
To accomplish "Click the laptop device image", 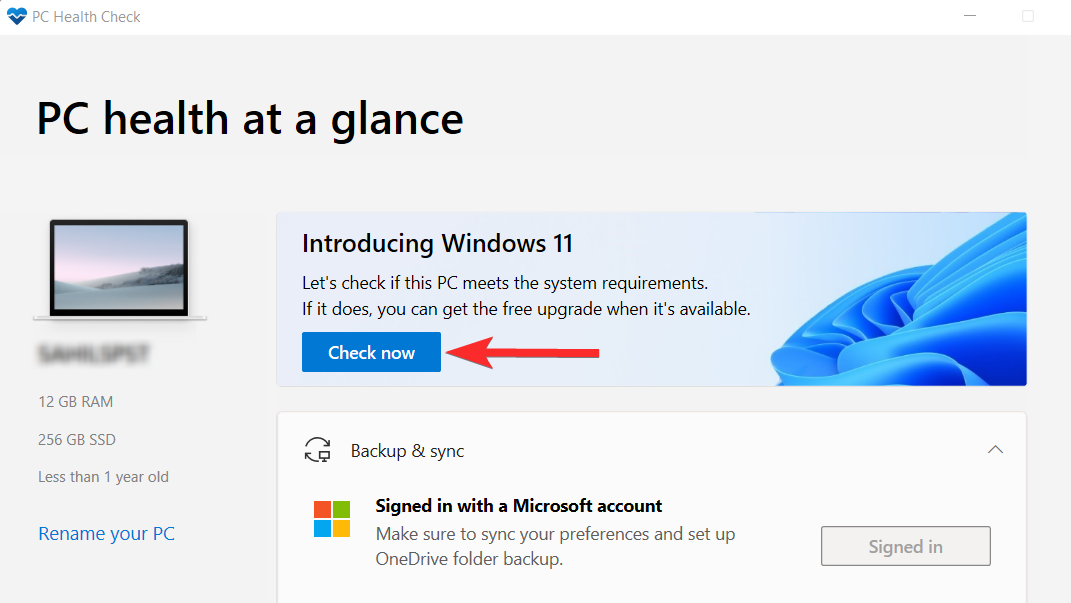I will (x=119, y=268).
